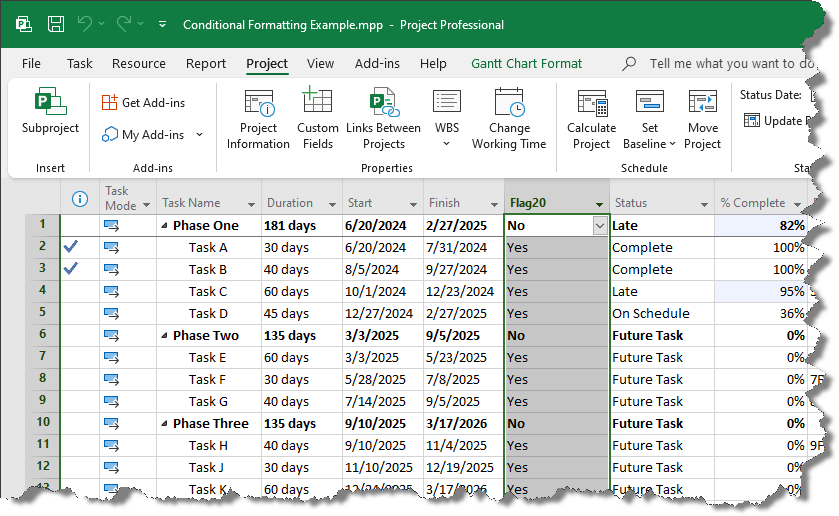Click Task Mode icon for Phase One
Viewport: 839px width, 516px height.
pos(111,225)
